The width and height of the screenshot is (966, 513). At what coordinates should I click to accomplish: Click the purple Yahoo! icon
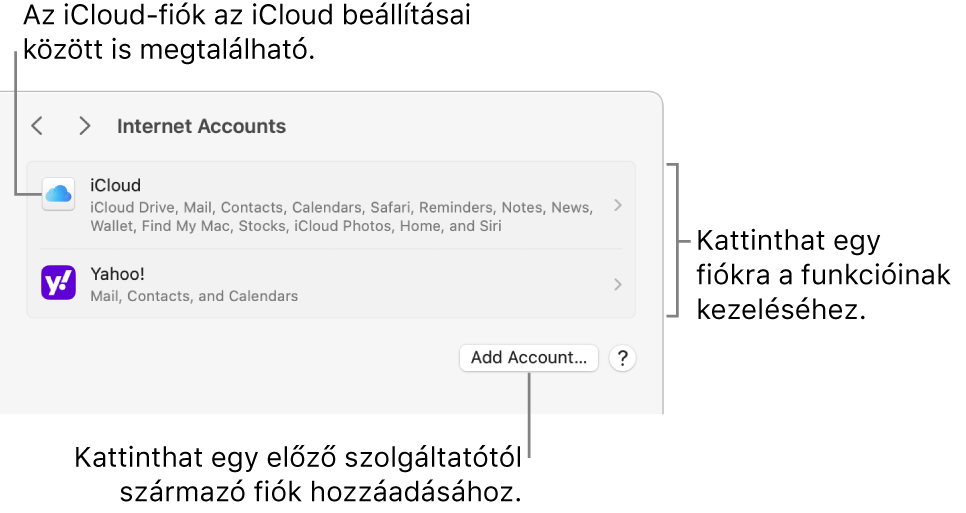point(58,283)
